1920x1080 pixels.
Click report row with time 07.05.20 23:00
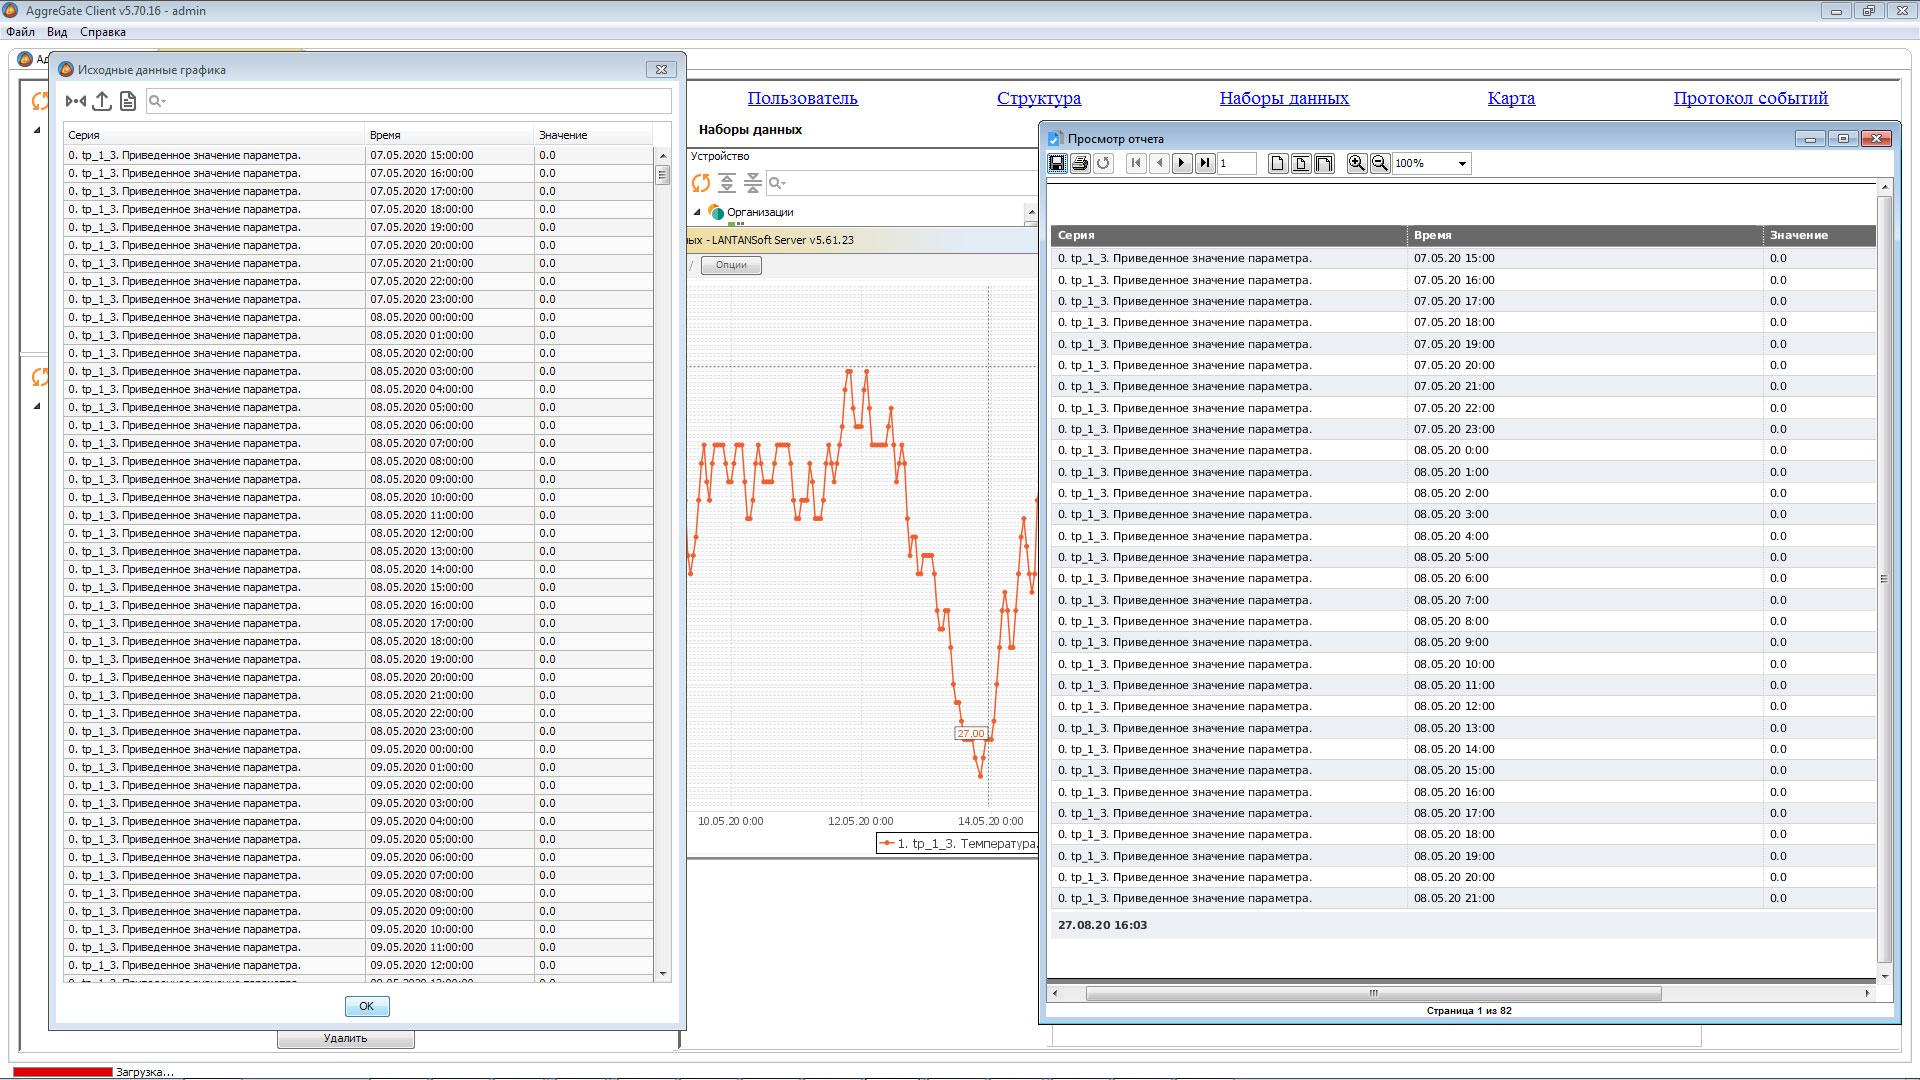pos(1464,429)
